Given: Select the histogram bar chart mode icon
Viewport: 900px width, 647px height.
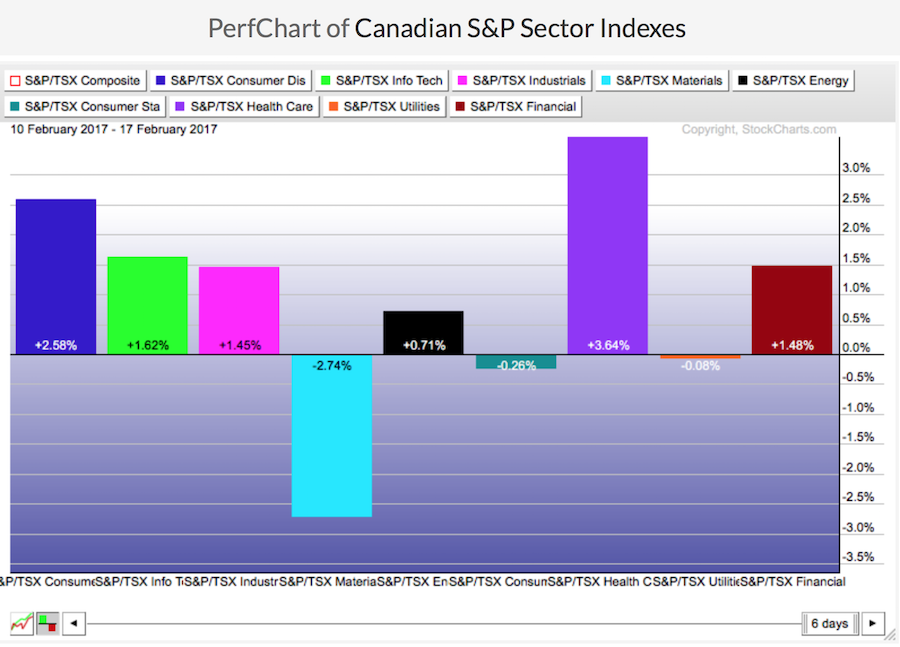Looking at the screenshot, I should (47, 623).
